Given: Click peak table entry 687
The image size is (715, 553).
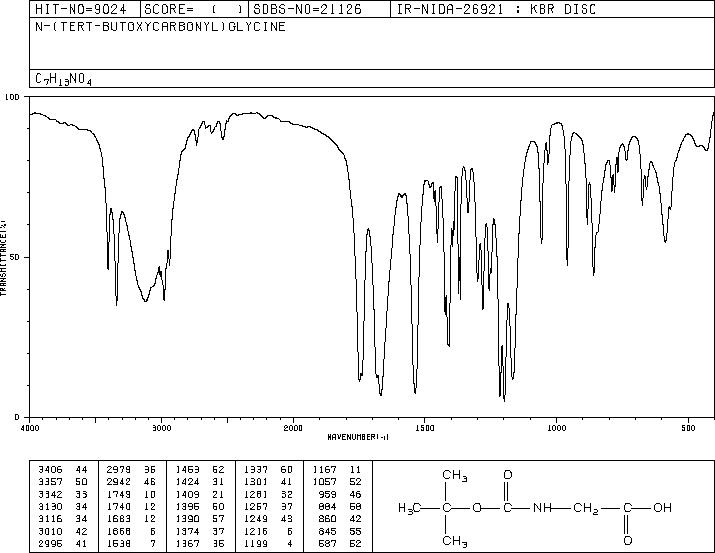Looking at the screenshot, I should (x=327, y=543).
